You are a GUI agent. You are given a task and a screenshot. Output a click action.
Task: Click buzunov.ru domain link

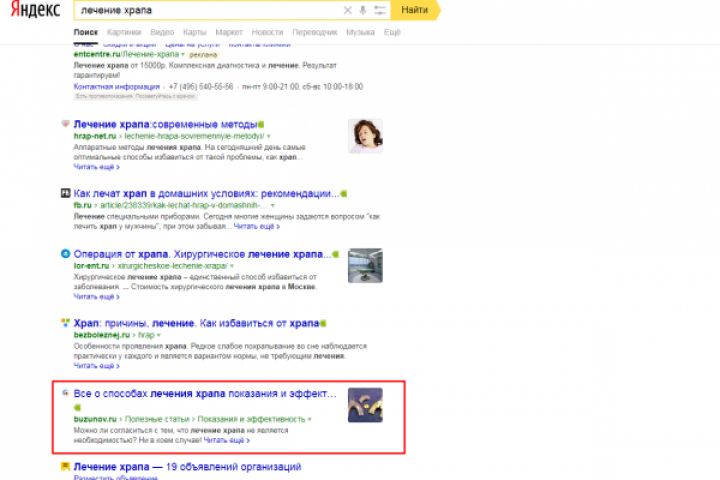[x=95, y=419]
